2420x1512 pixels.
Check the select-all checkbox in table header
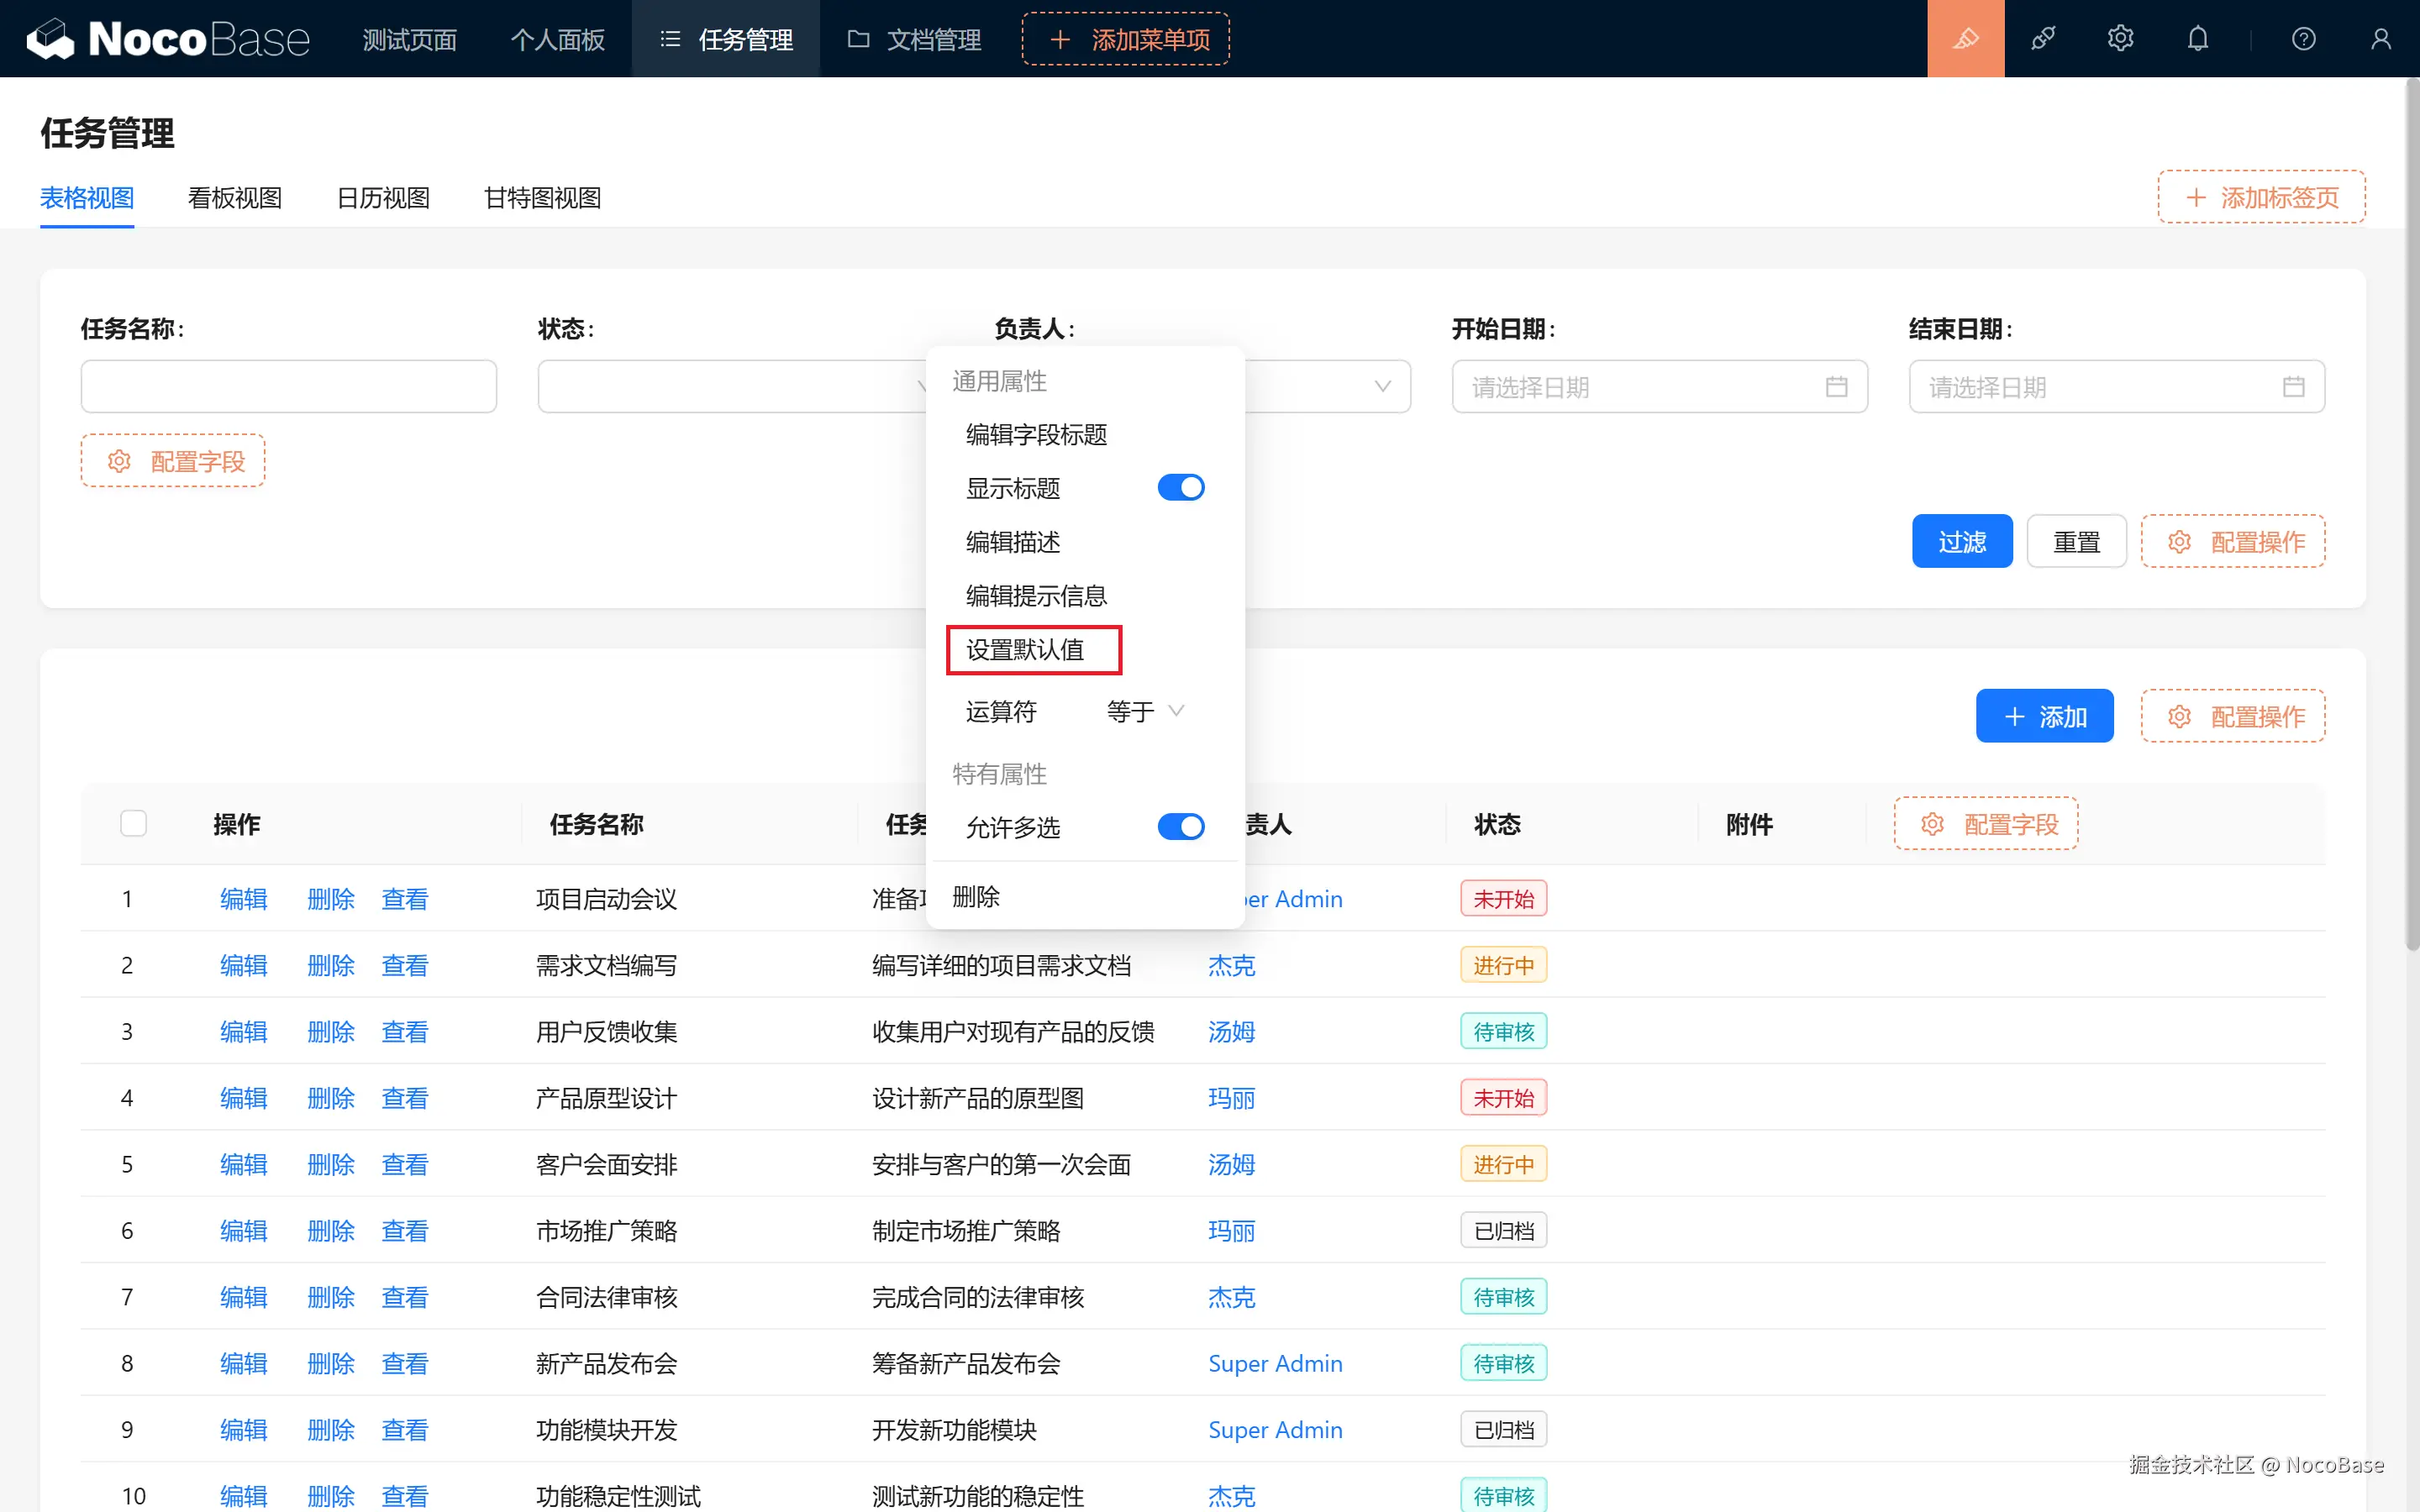[x=133, y=824]
